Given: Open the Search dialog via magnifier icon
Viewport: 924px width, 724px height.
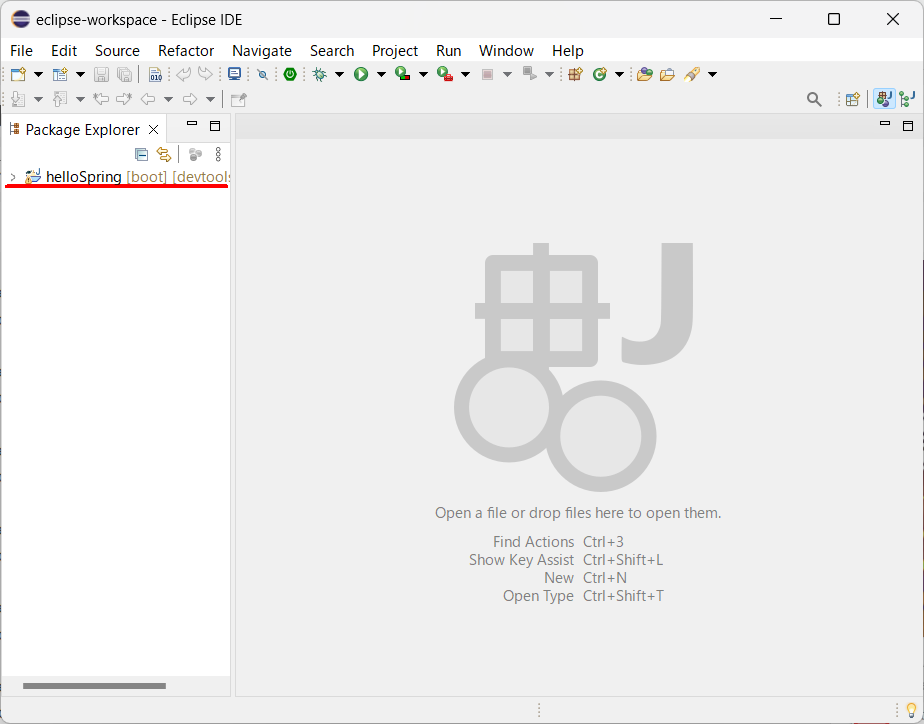Looking at the screenshot, I should tap(814, 99).
